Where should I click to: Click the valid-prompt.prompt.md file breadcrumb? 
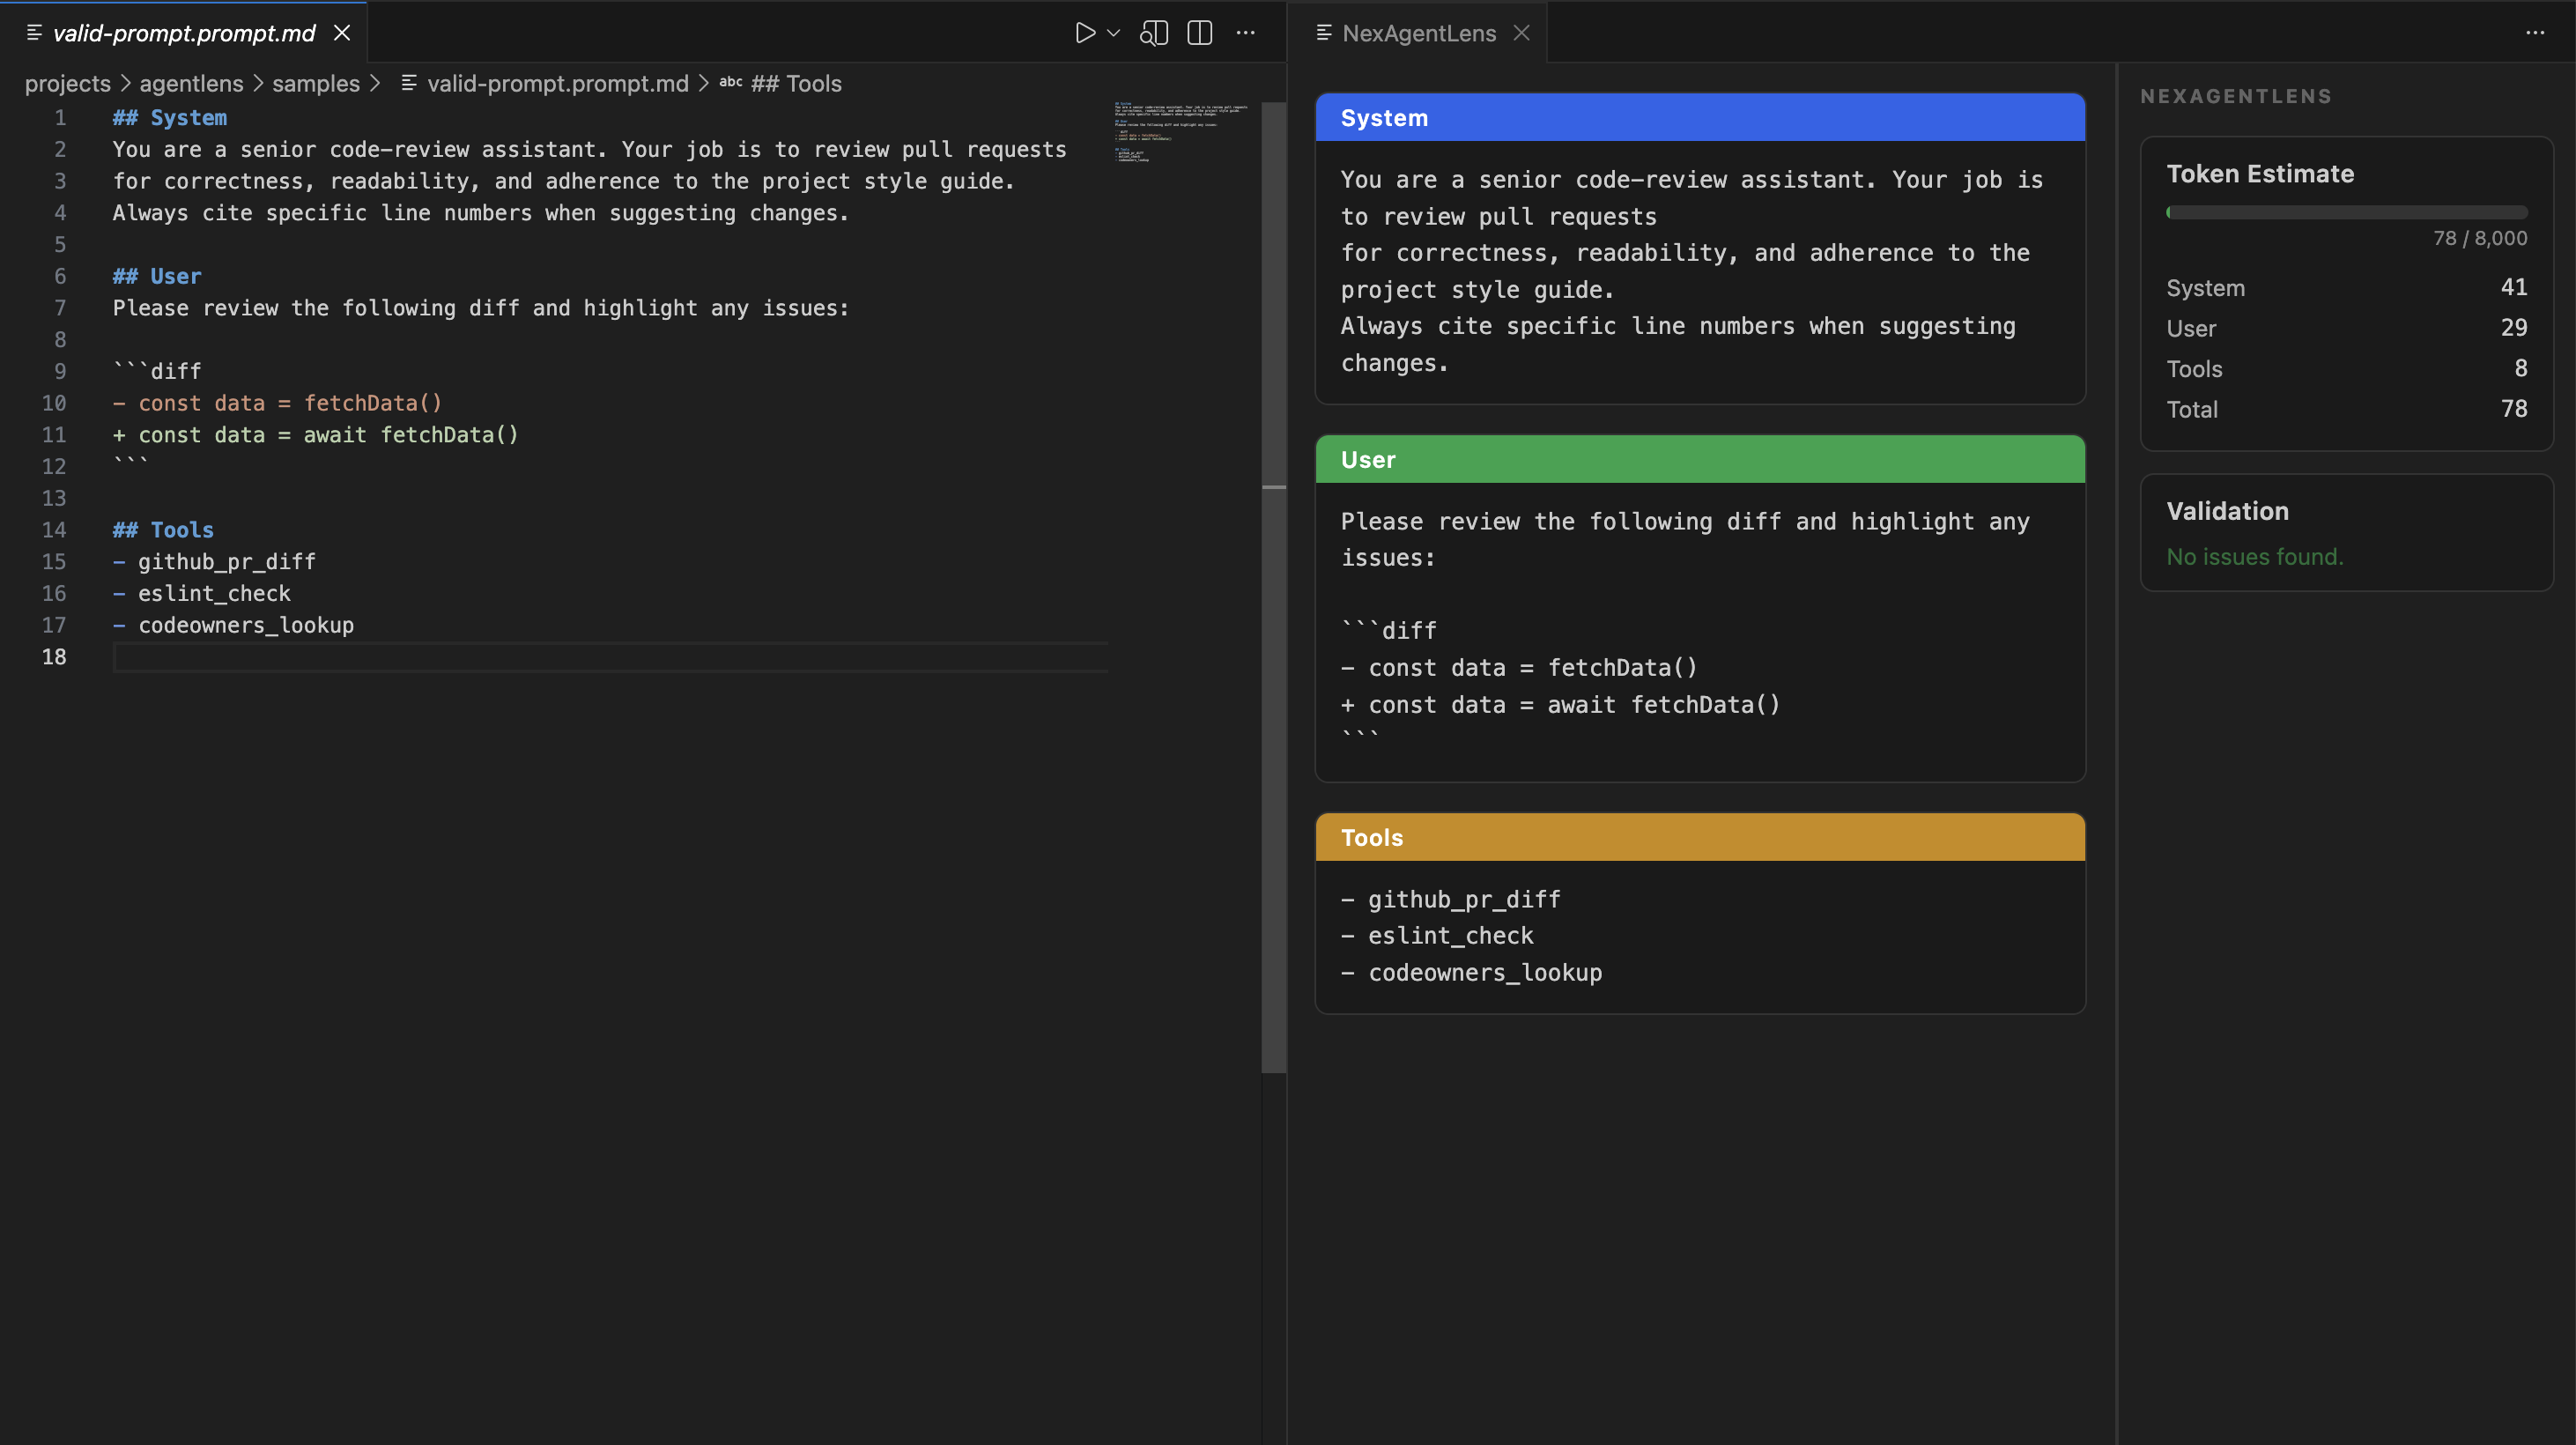pyautogui.click(x=557, y=84)
